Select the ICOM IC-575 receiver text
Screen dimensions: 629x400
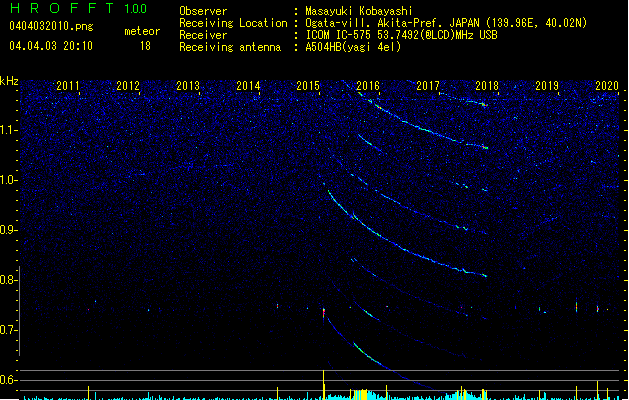click(402, 35)
